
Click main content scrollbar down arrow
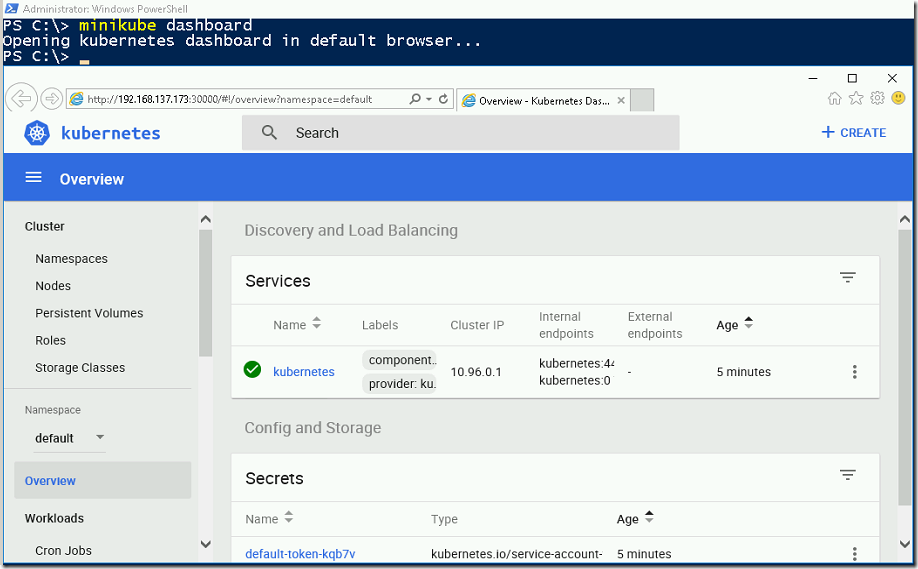(905, 544)
